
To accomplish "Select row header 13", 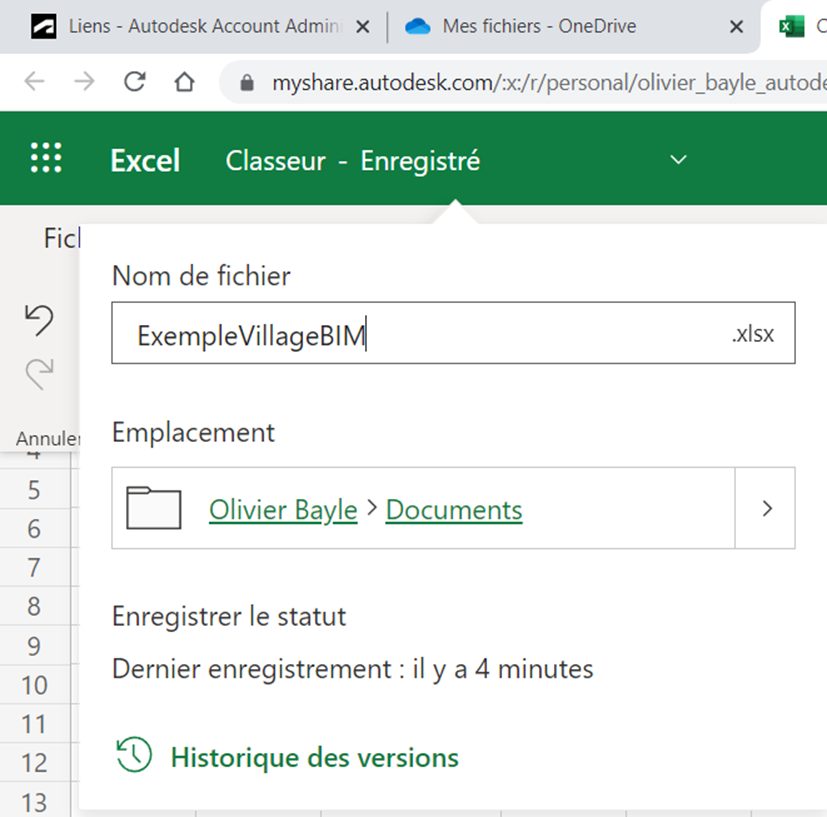I will pyautogui.click(x=34, y=802).
